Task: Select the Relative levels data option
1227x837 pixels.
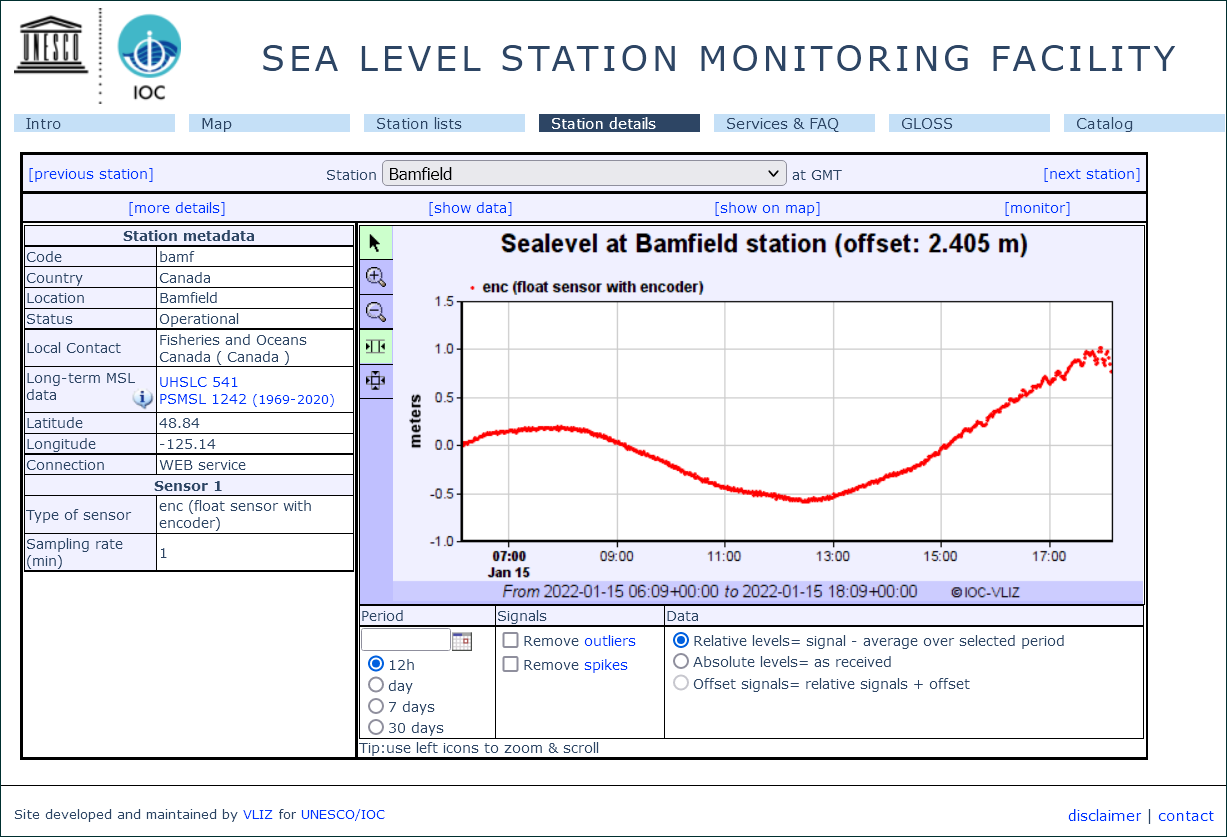Action: 681,640
